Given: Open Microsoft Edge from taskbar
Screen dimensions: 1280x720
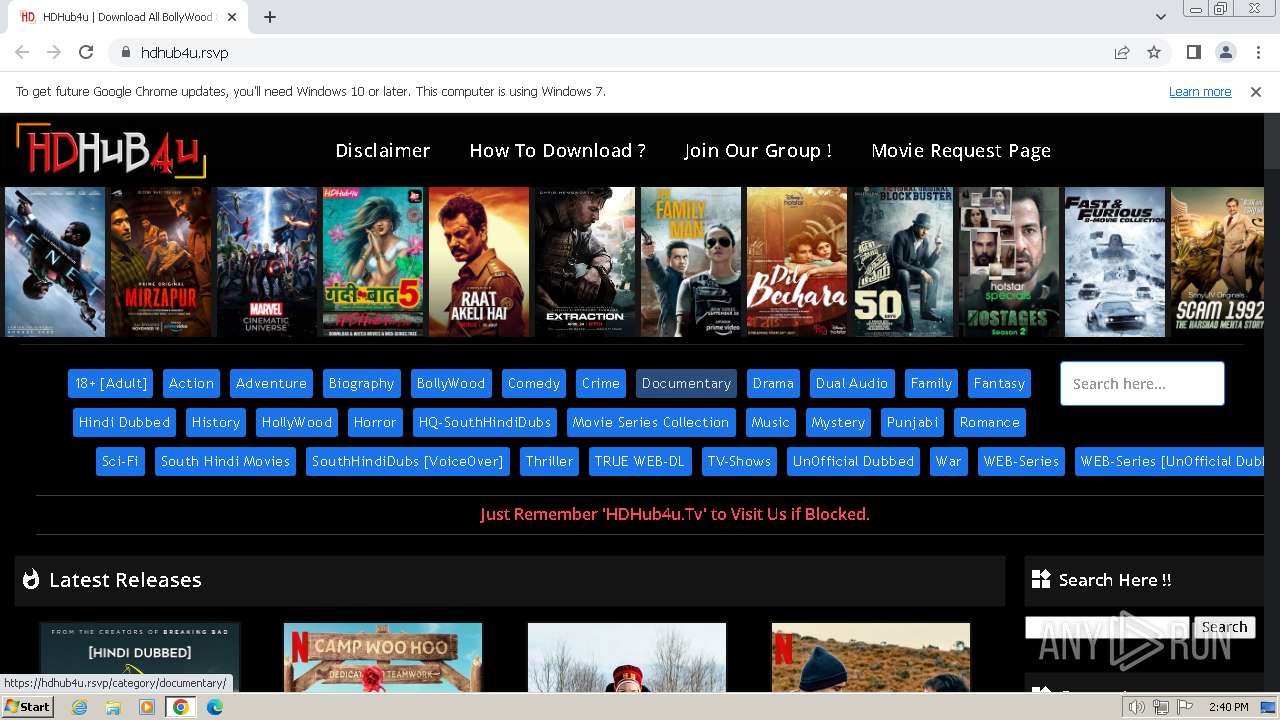Looking at the screenshot, I should [x=215, y=707].
